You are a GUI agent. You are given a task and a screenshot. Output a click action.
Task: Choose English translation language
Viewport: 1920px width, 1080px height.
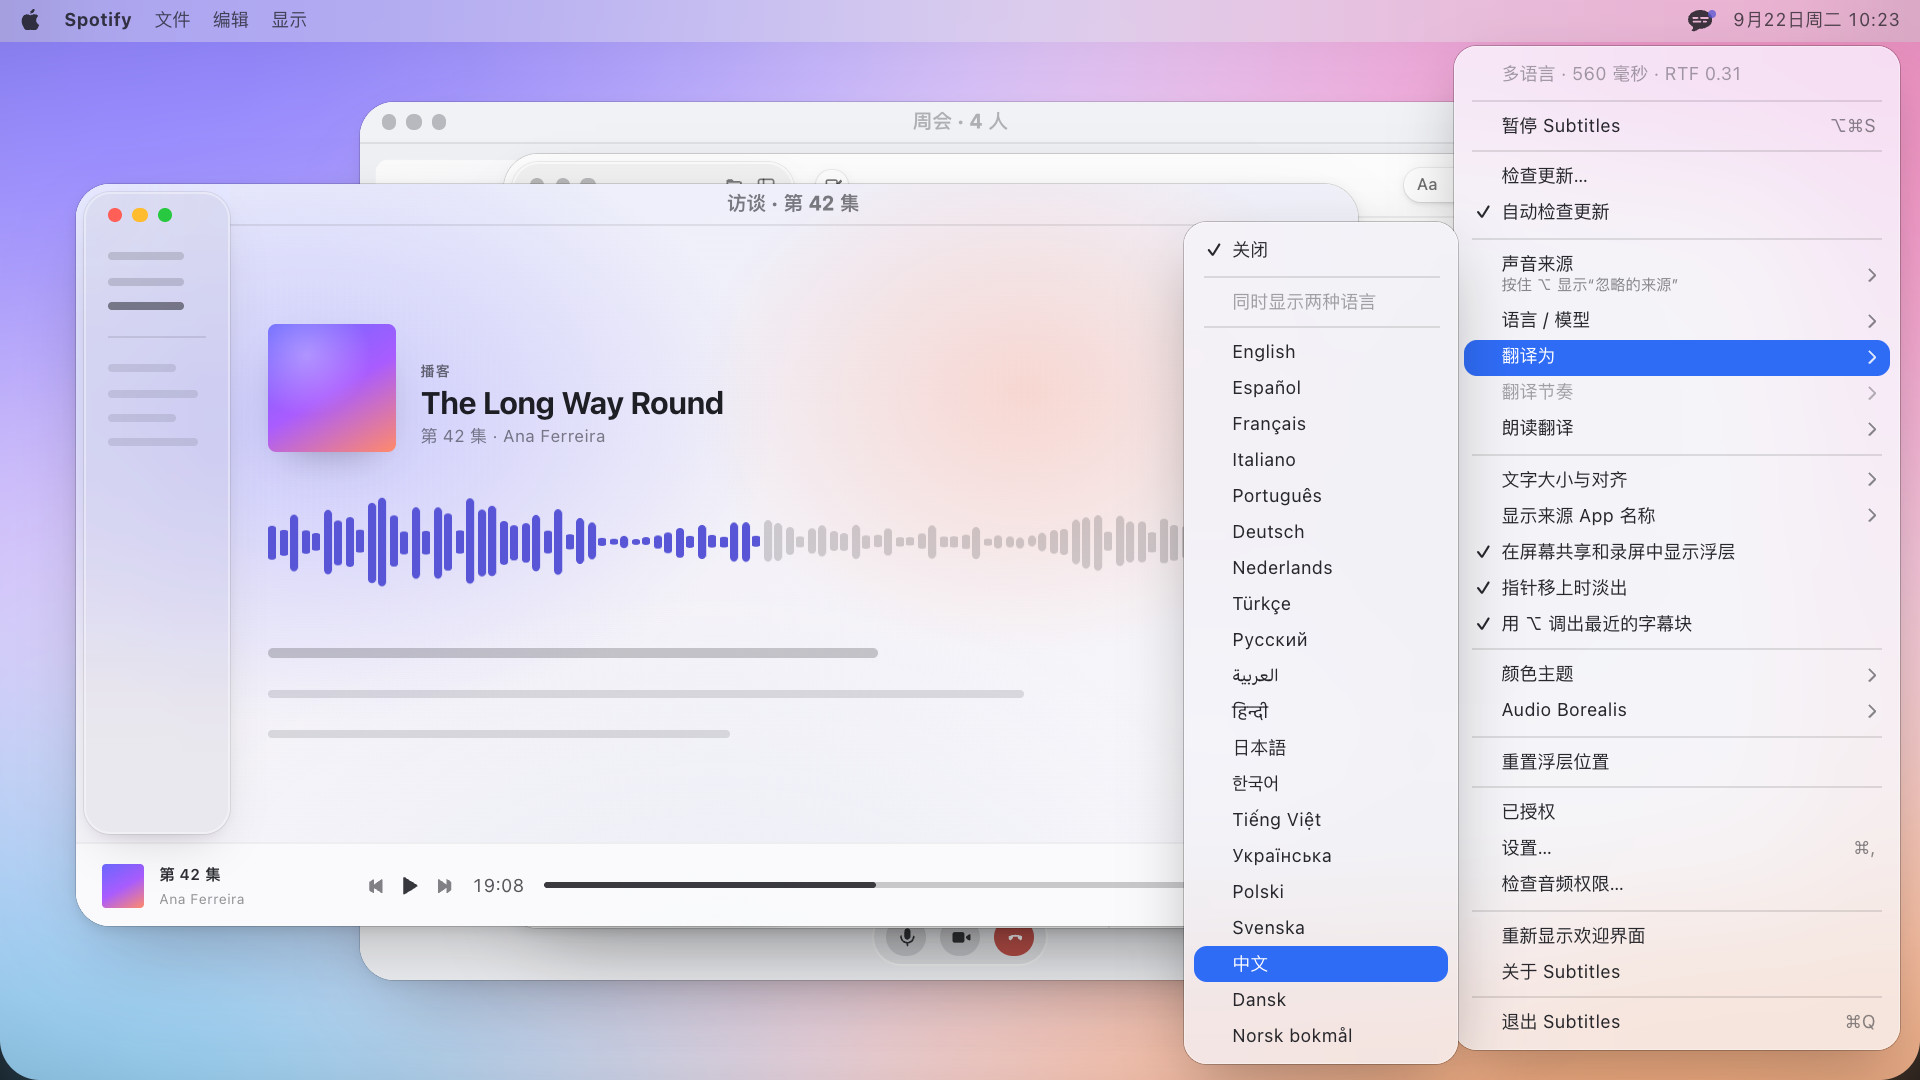(1321, 352)
